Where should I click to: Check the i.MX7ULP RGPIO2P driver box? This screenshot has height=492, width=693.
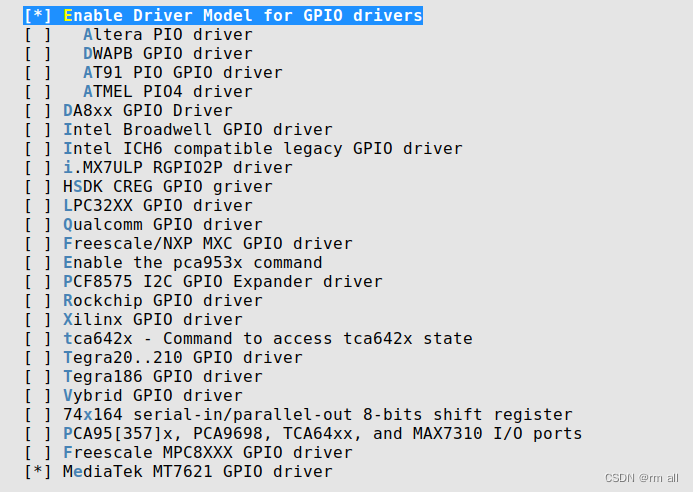38,168
